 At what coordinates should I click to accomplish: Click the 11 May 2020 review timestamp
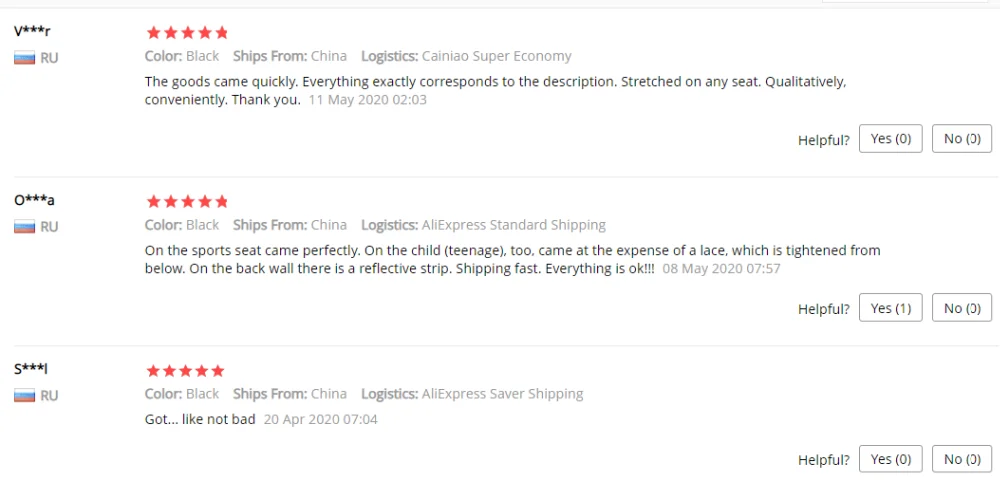(367, 100)
